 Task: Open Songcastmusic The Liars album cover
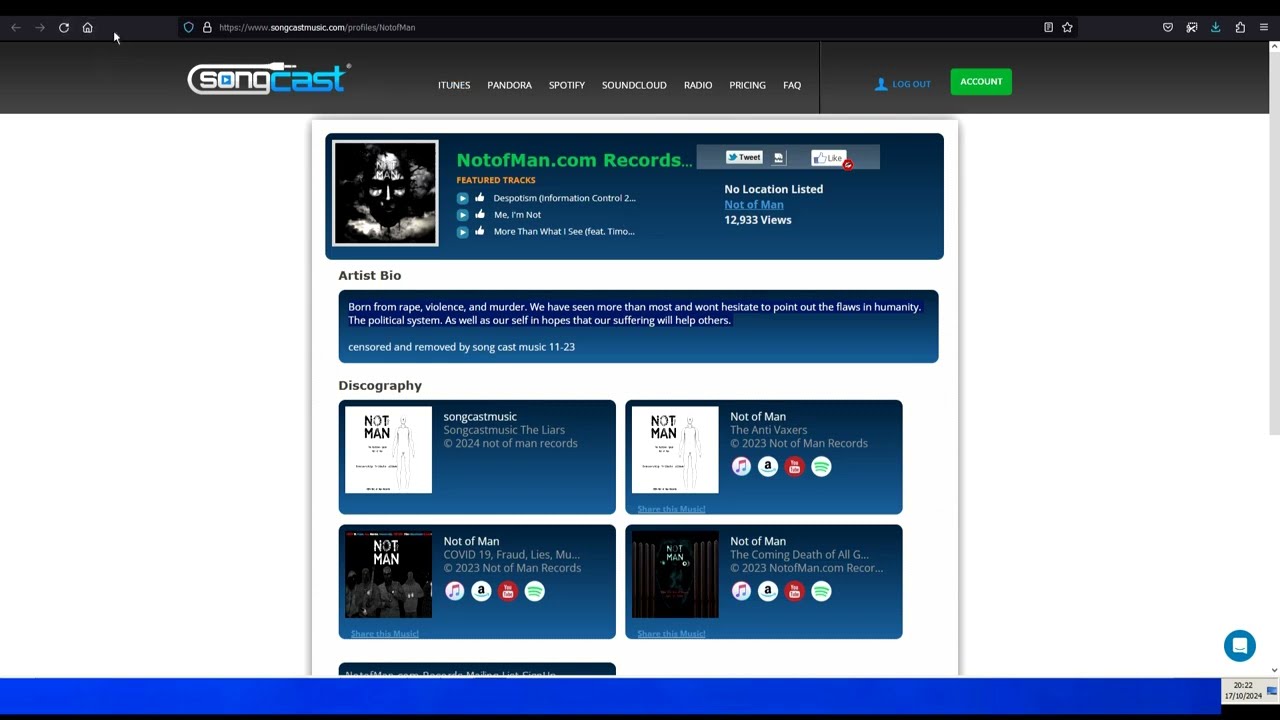[x=388, y=450]
